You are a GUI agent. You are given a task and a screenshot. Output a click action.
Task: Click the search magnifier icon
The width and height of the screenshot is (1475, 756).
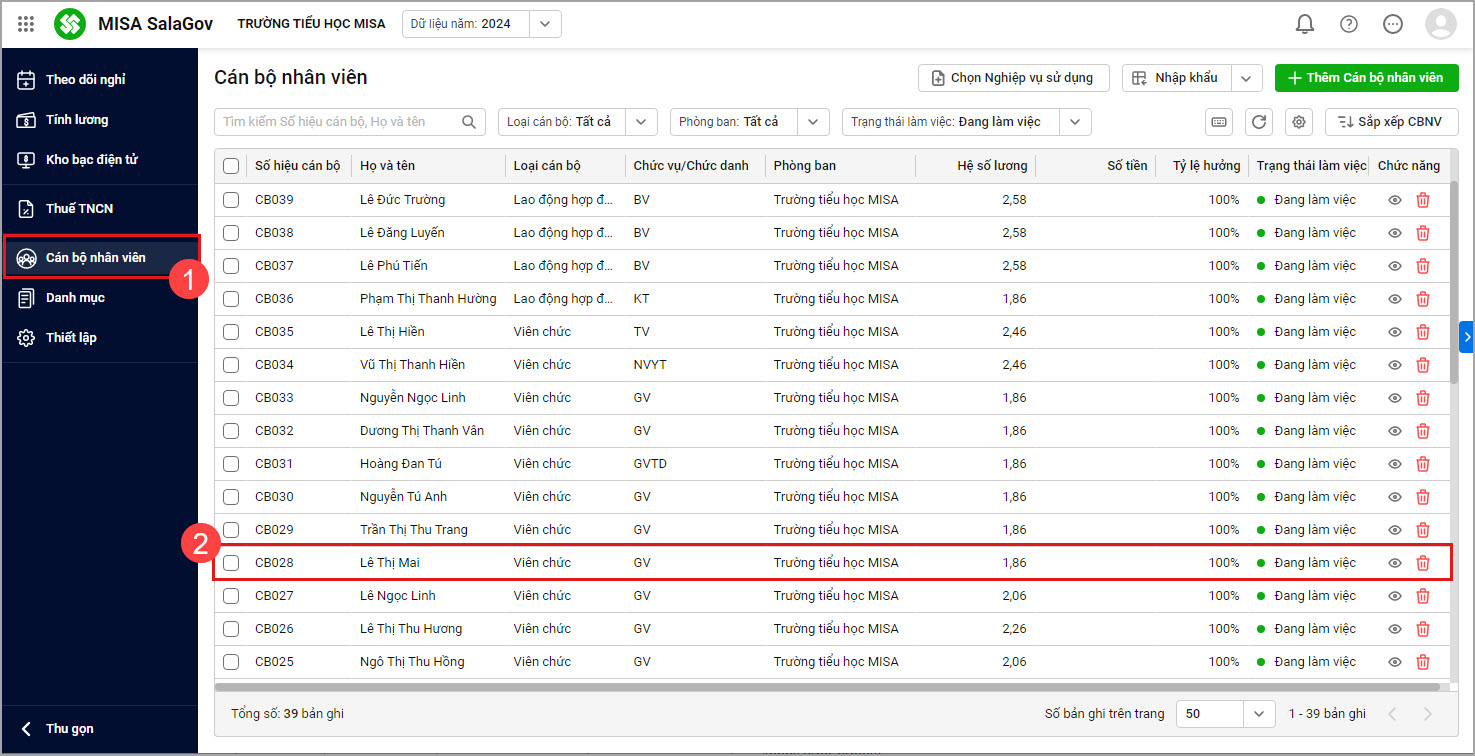(x=469, y=122)
